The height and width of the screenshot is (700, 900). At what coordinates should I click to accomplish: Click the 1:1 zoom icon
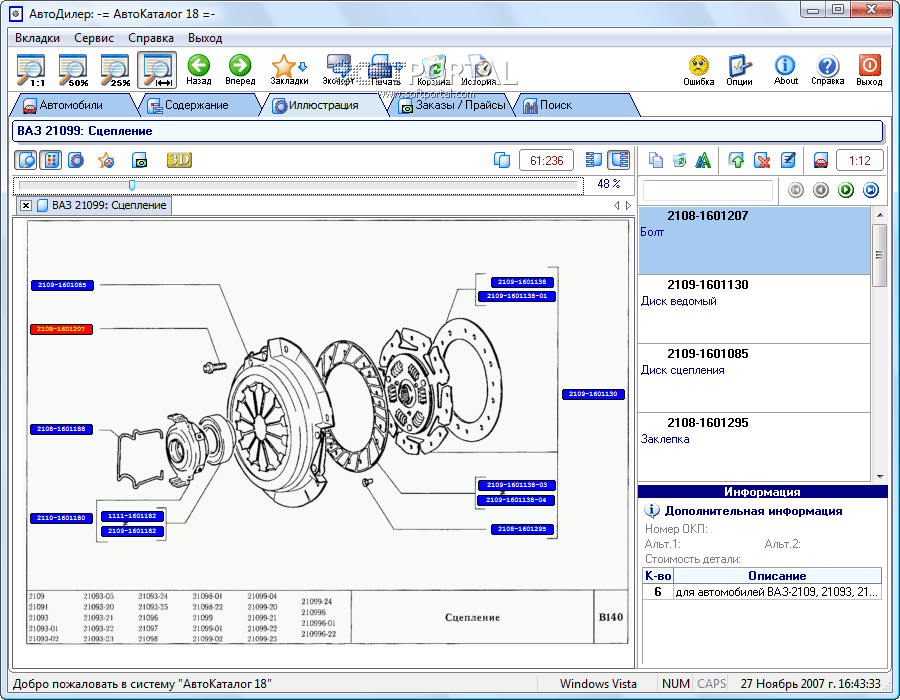tap(31, 68)
